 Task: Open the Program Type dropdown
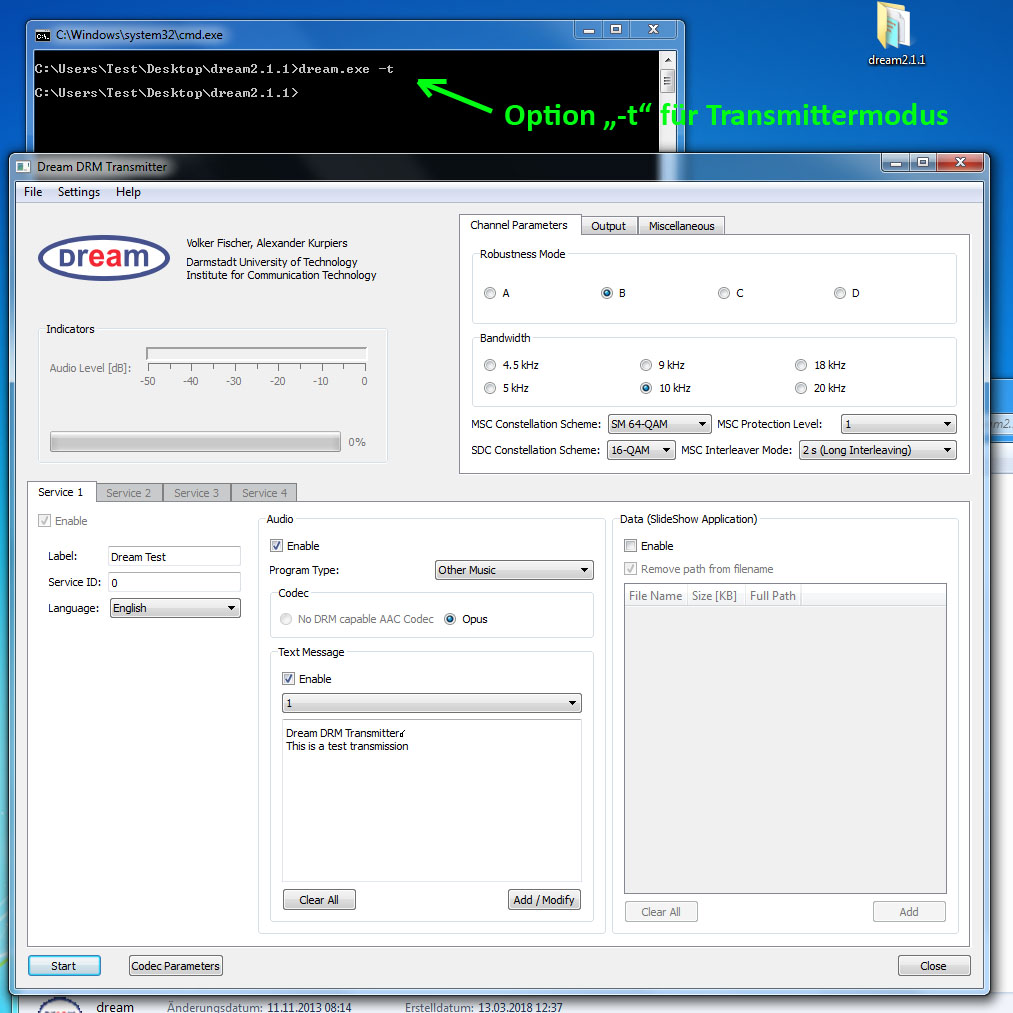click(514, 570)
